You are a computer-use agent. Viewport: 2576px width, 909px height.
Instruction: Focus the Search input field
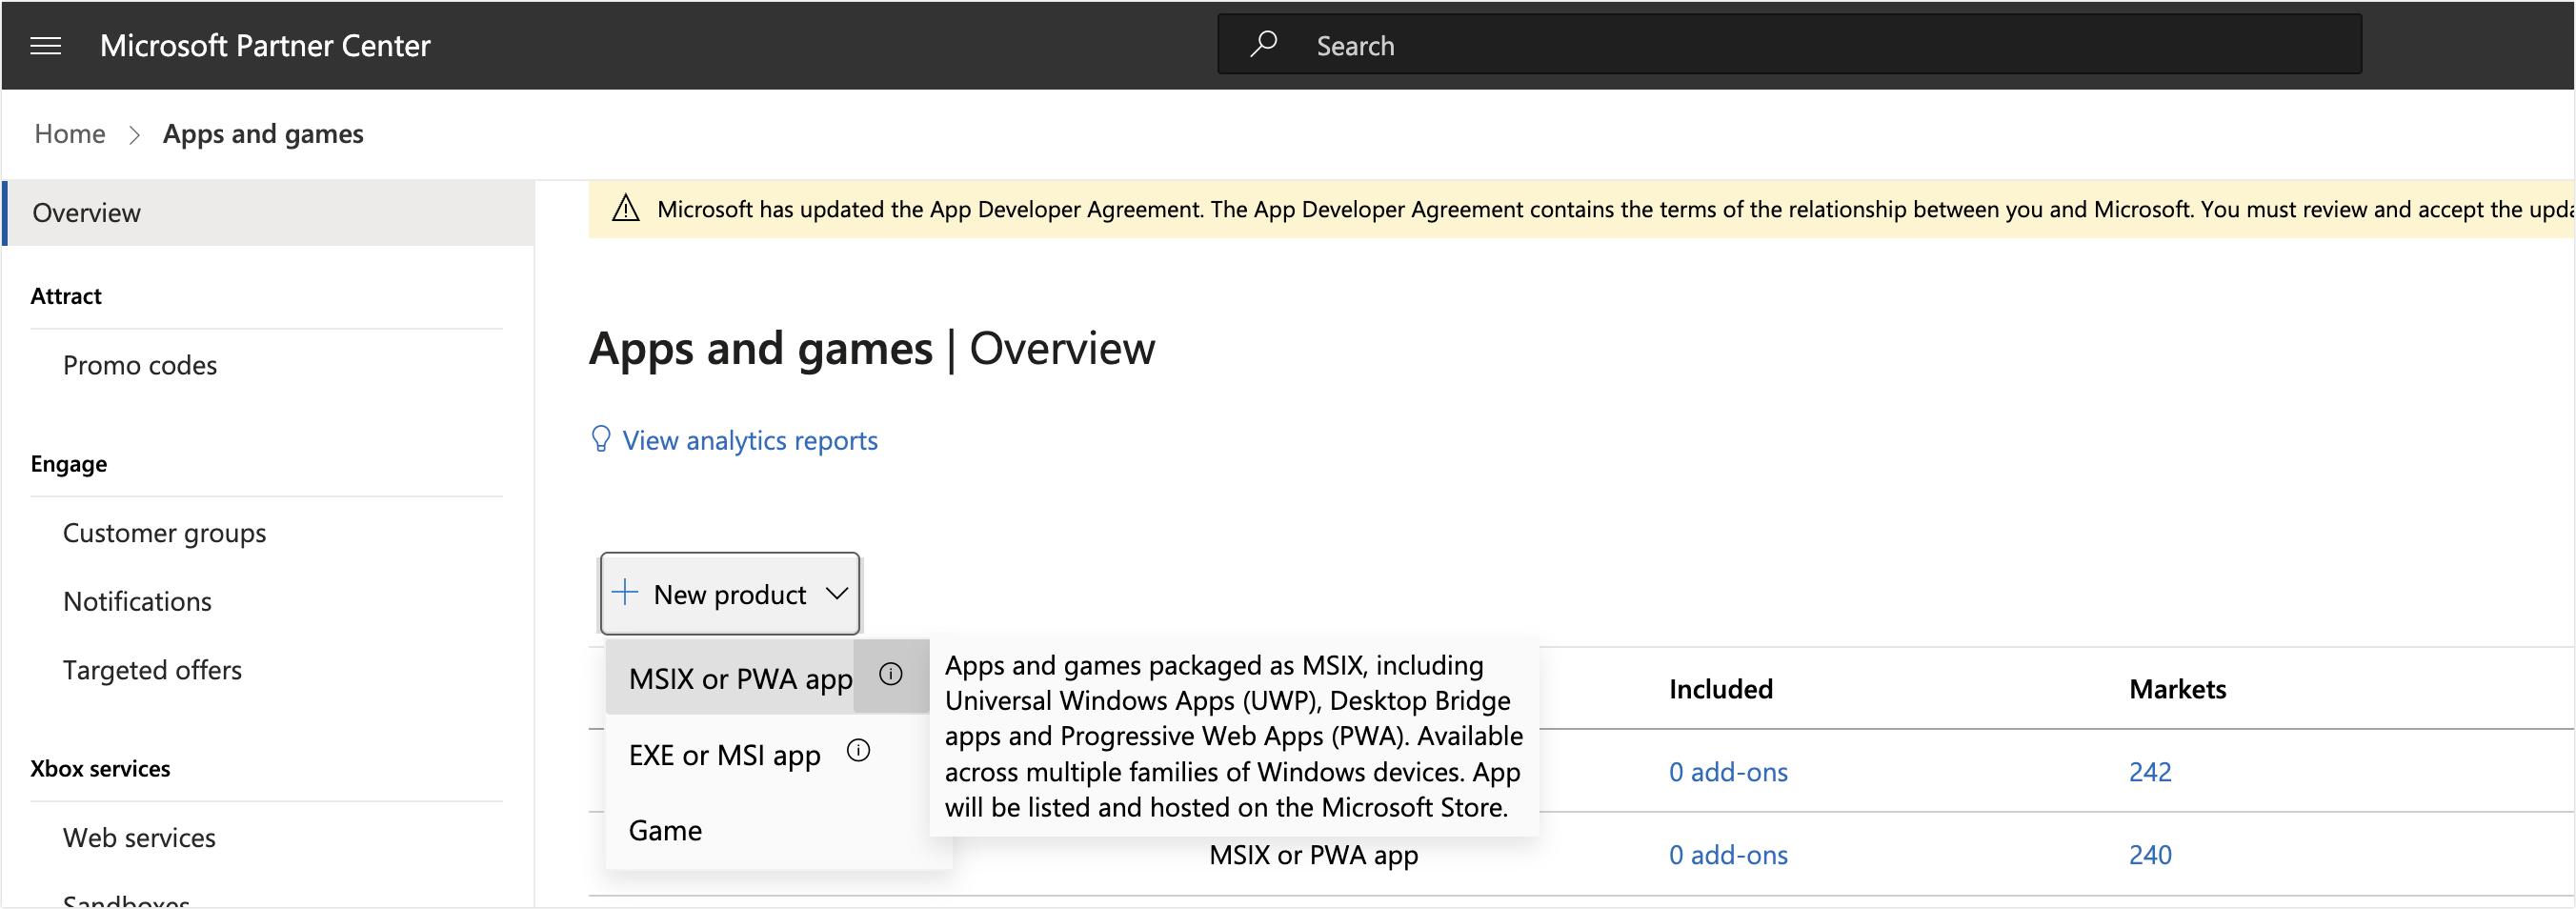click(x=1790, y=45)
